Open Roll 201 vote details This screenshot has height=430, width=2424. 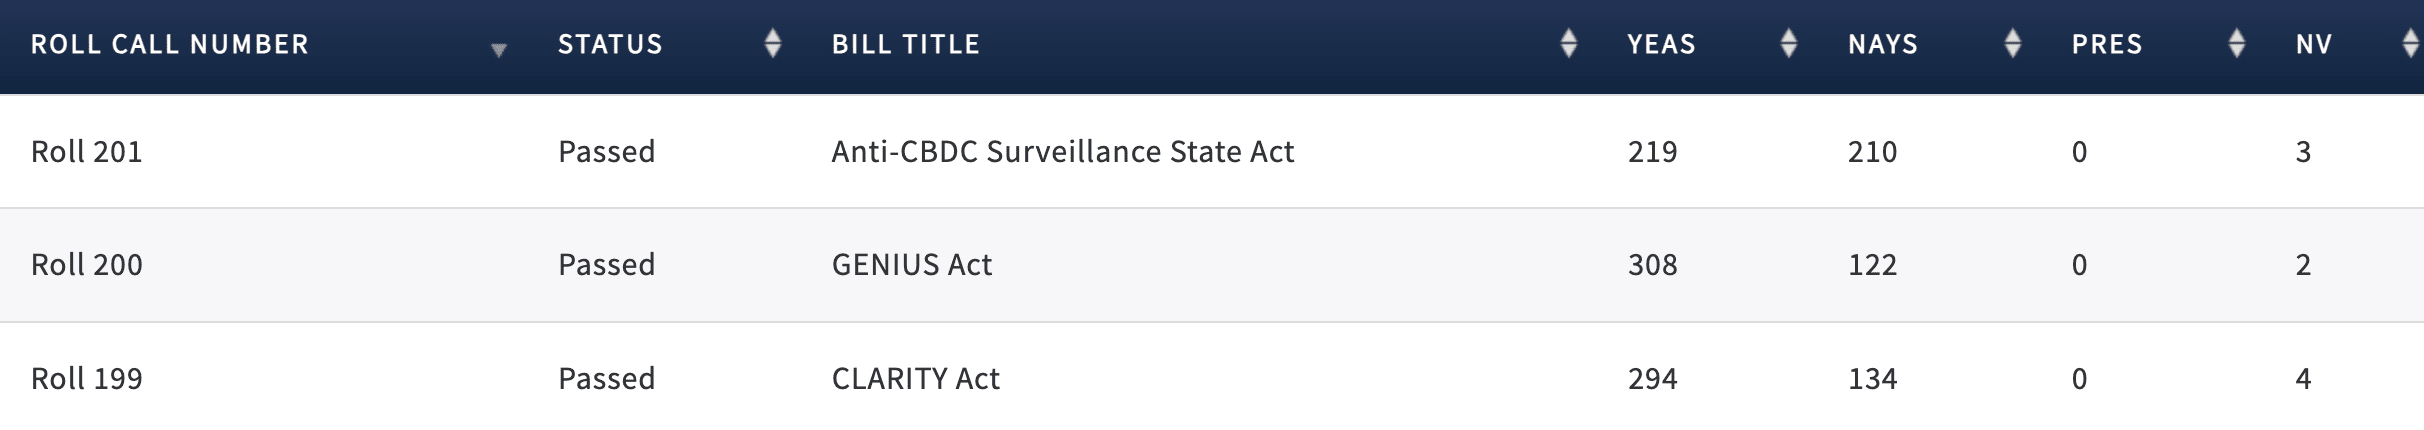[87, 151]
